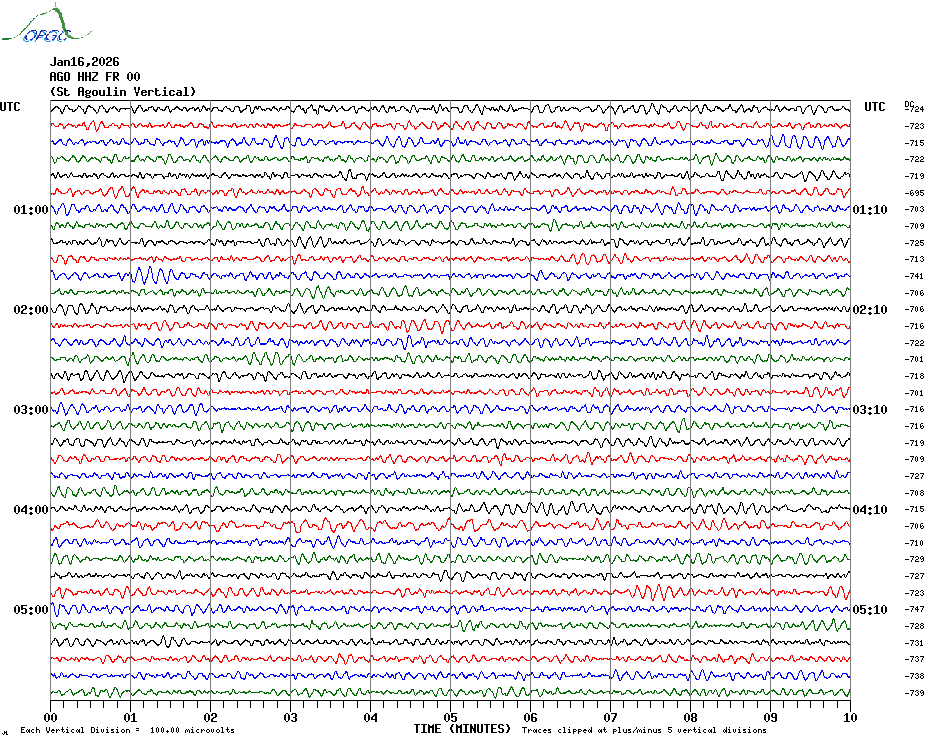The image size is (930, 744).
Task: Click the '04:10' time label
Action: [x=870, y=510]
